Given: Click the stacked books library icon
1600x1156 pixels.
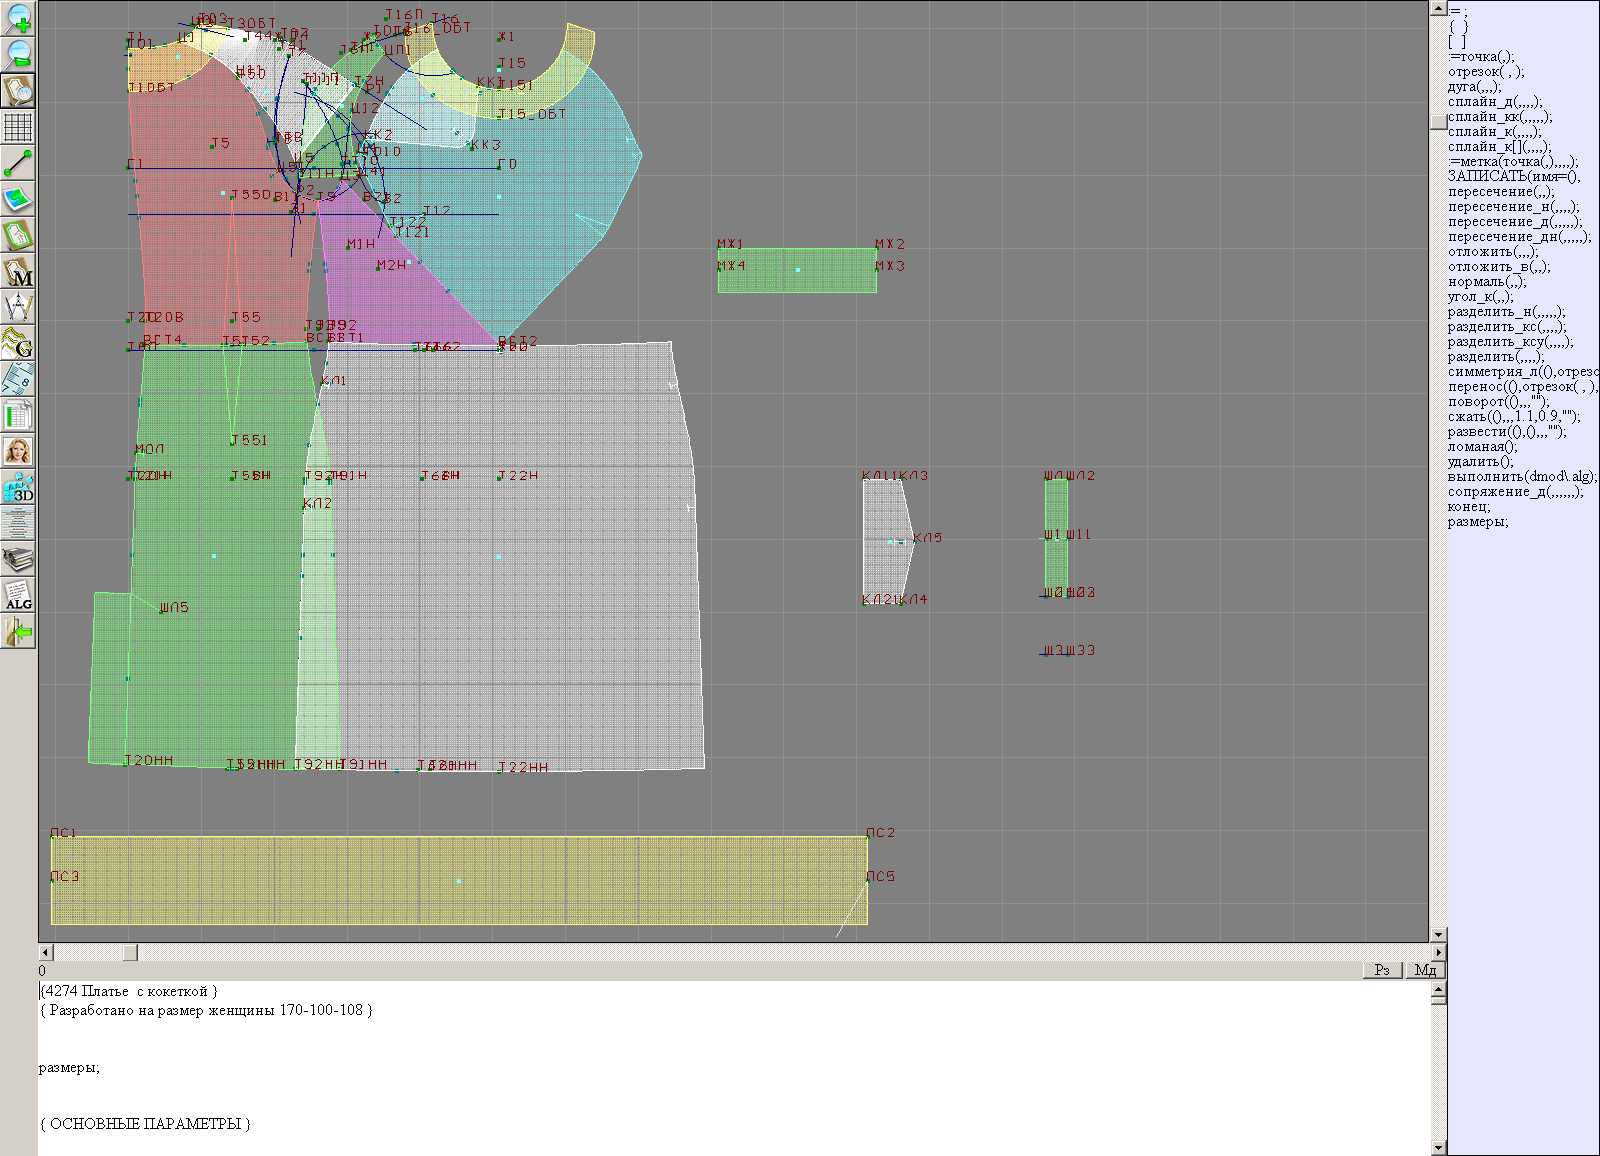Looking at the screenshot, I should pos(18,559).
